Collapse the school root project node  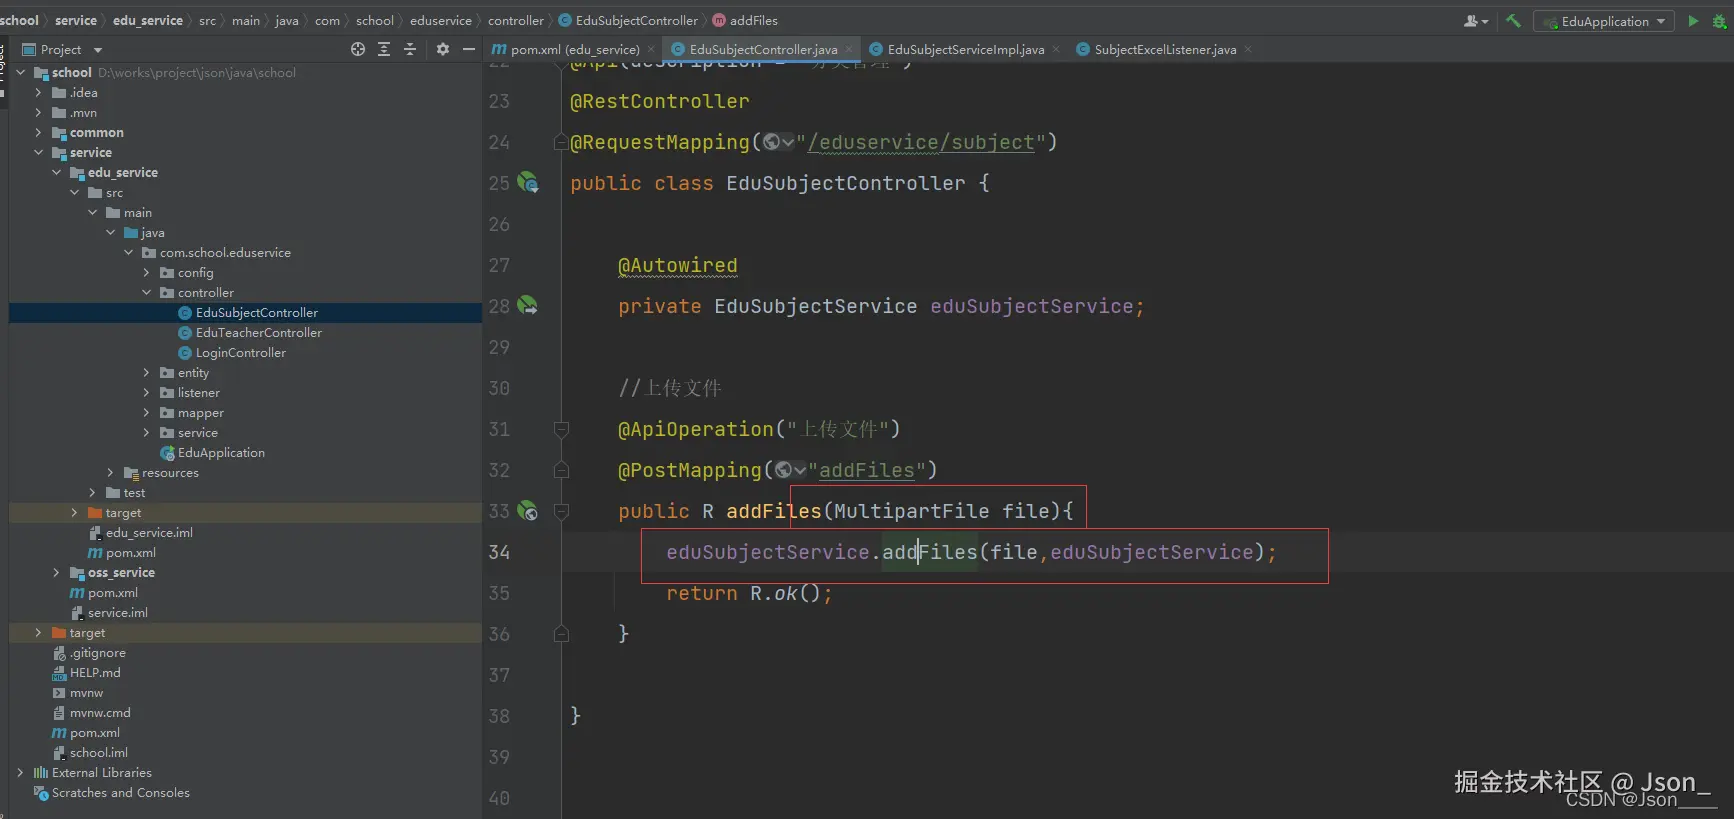21,72
